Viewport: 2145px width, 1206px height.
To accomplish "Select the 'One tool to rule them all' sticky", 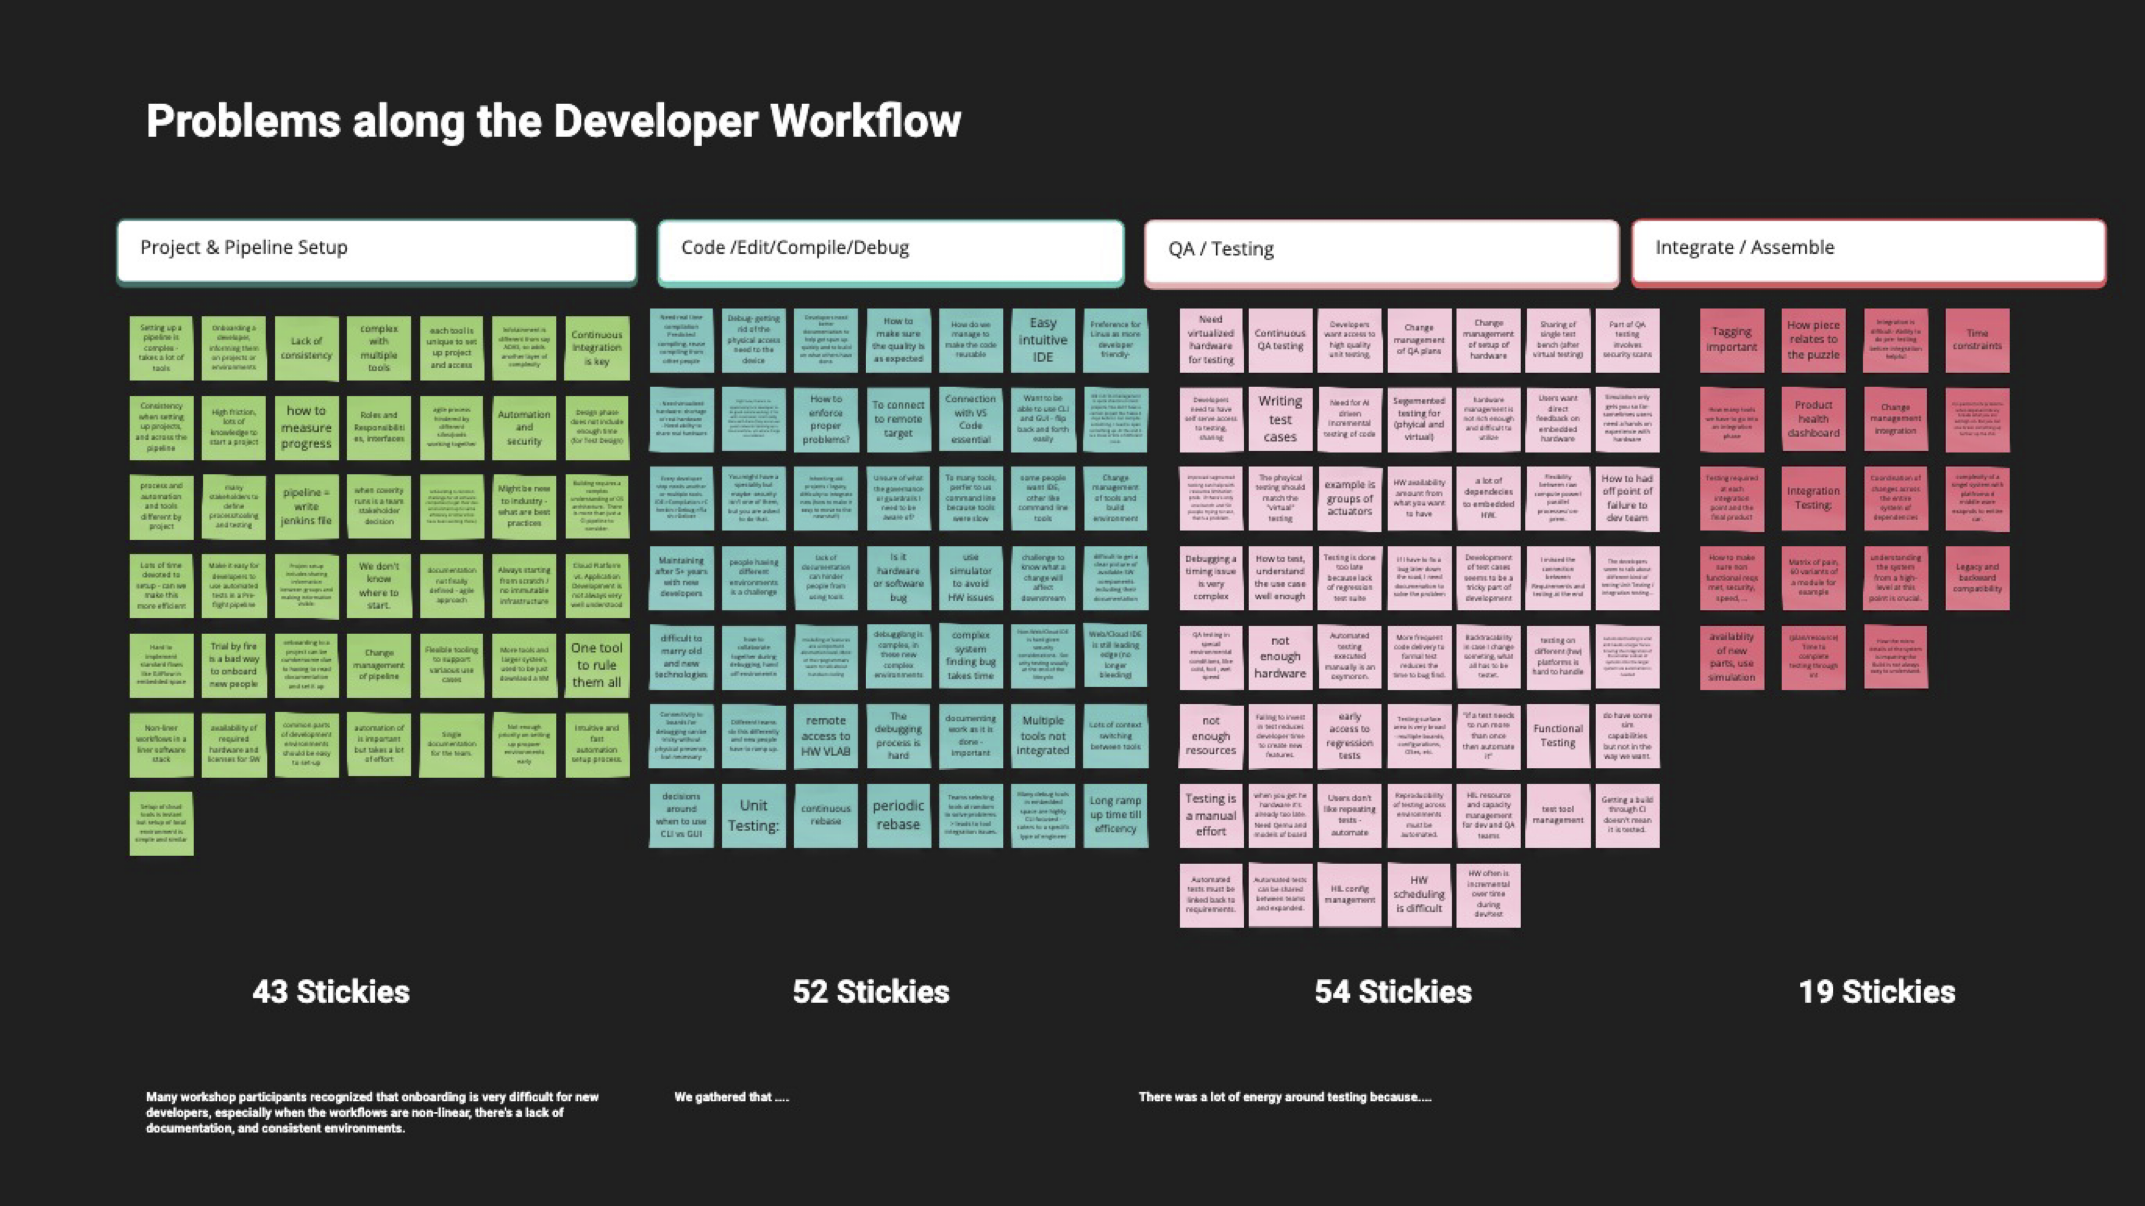I will [597, 664].
